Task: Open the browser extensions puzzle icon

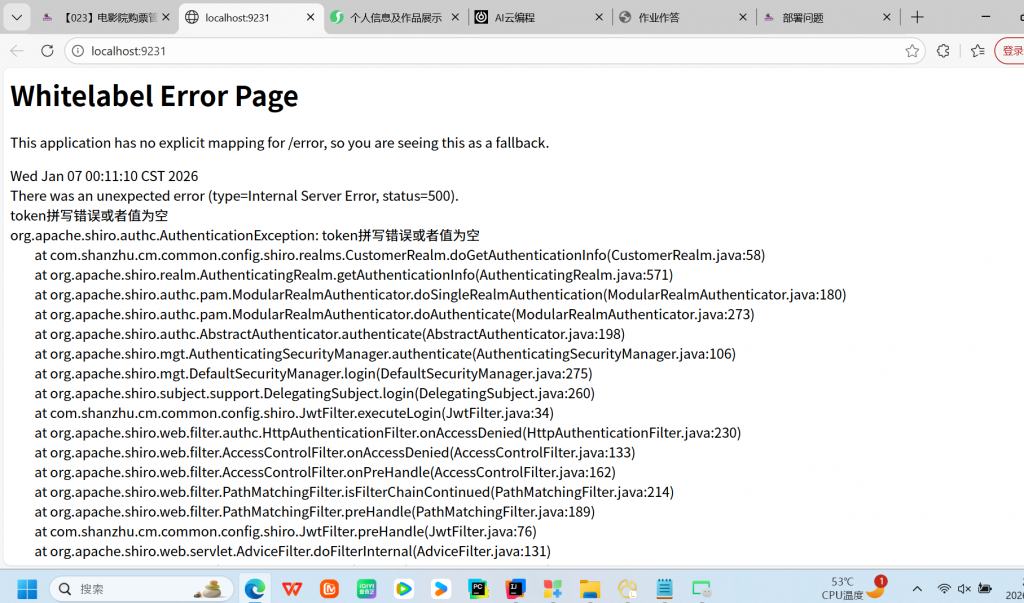Action: tap(943, 51)
